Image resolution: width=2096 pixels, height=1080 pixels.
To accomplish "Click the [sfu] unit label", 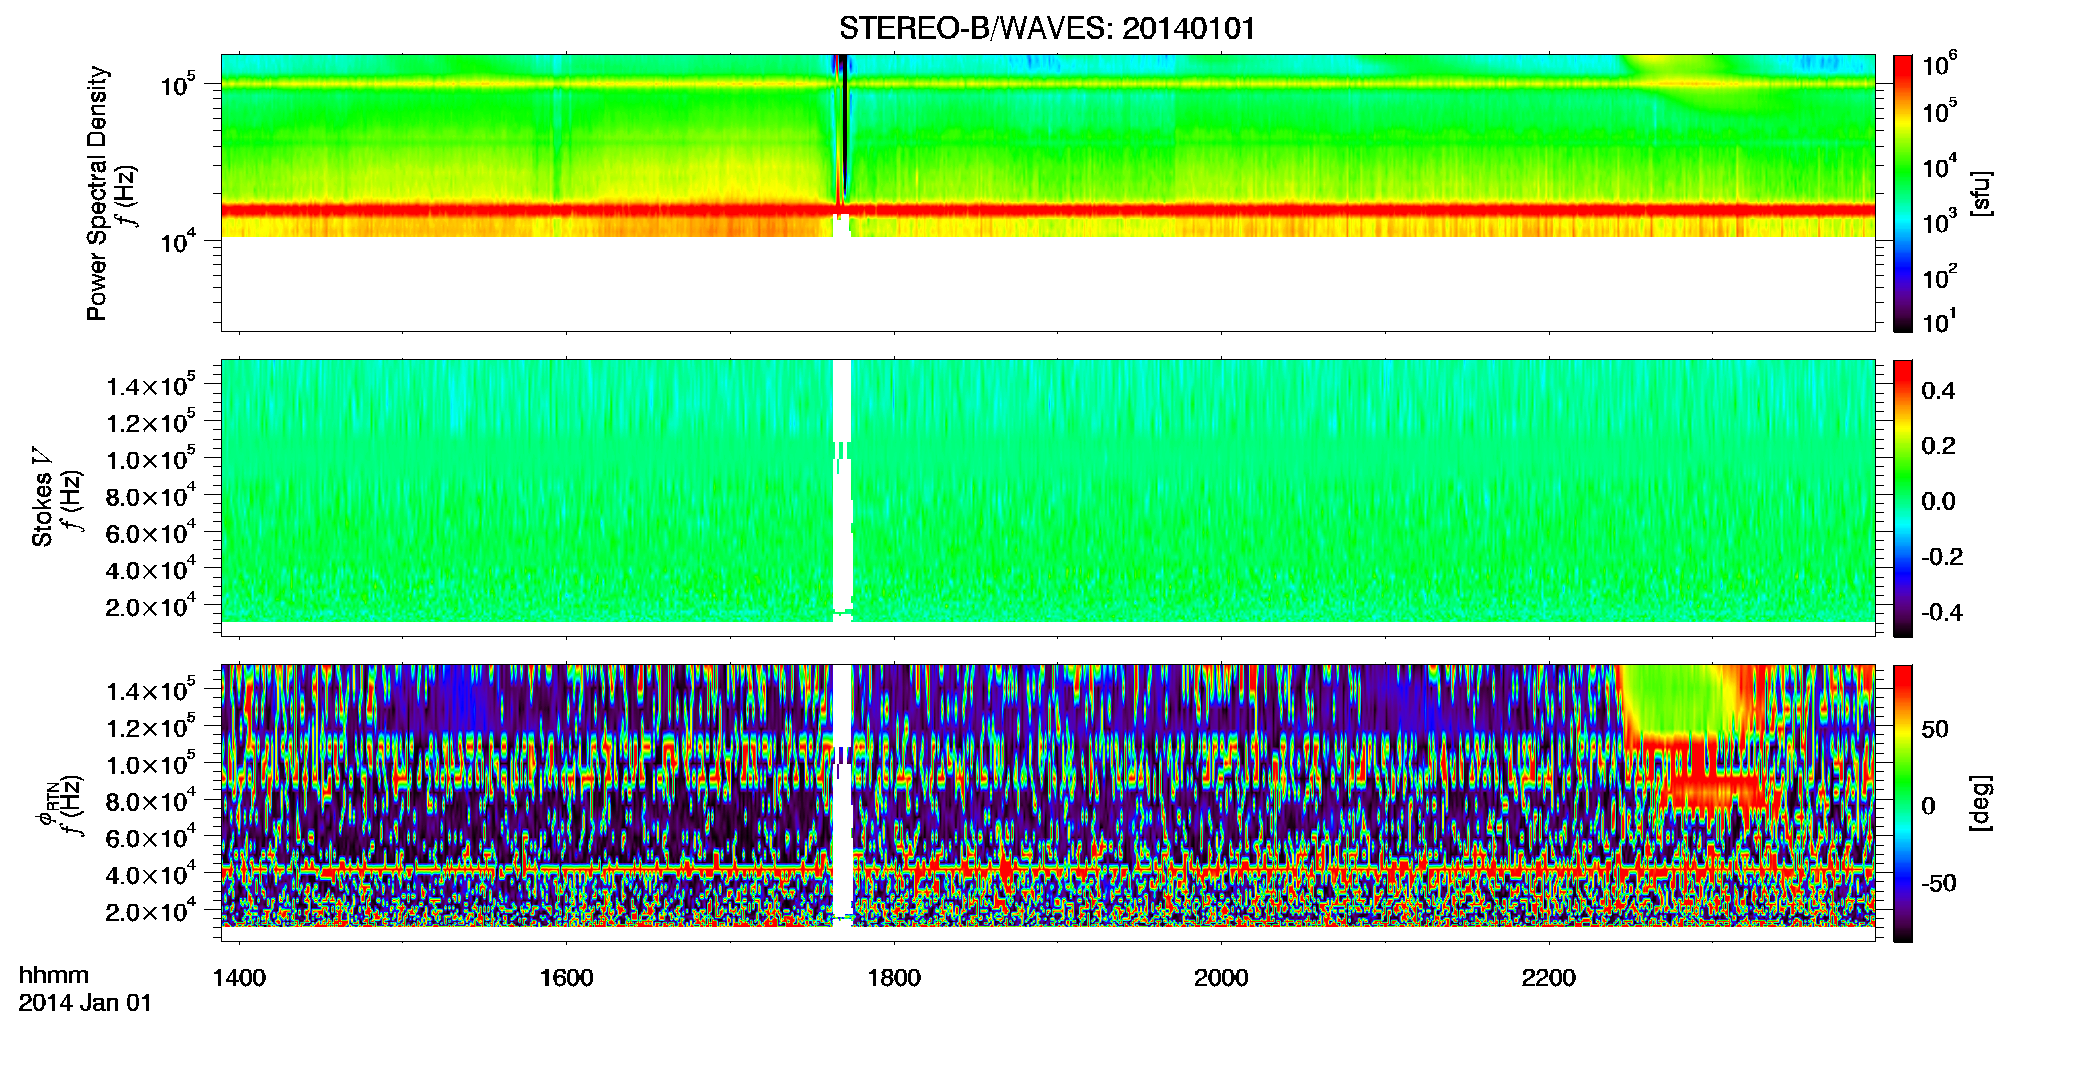I will (1981, 193).
